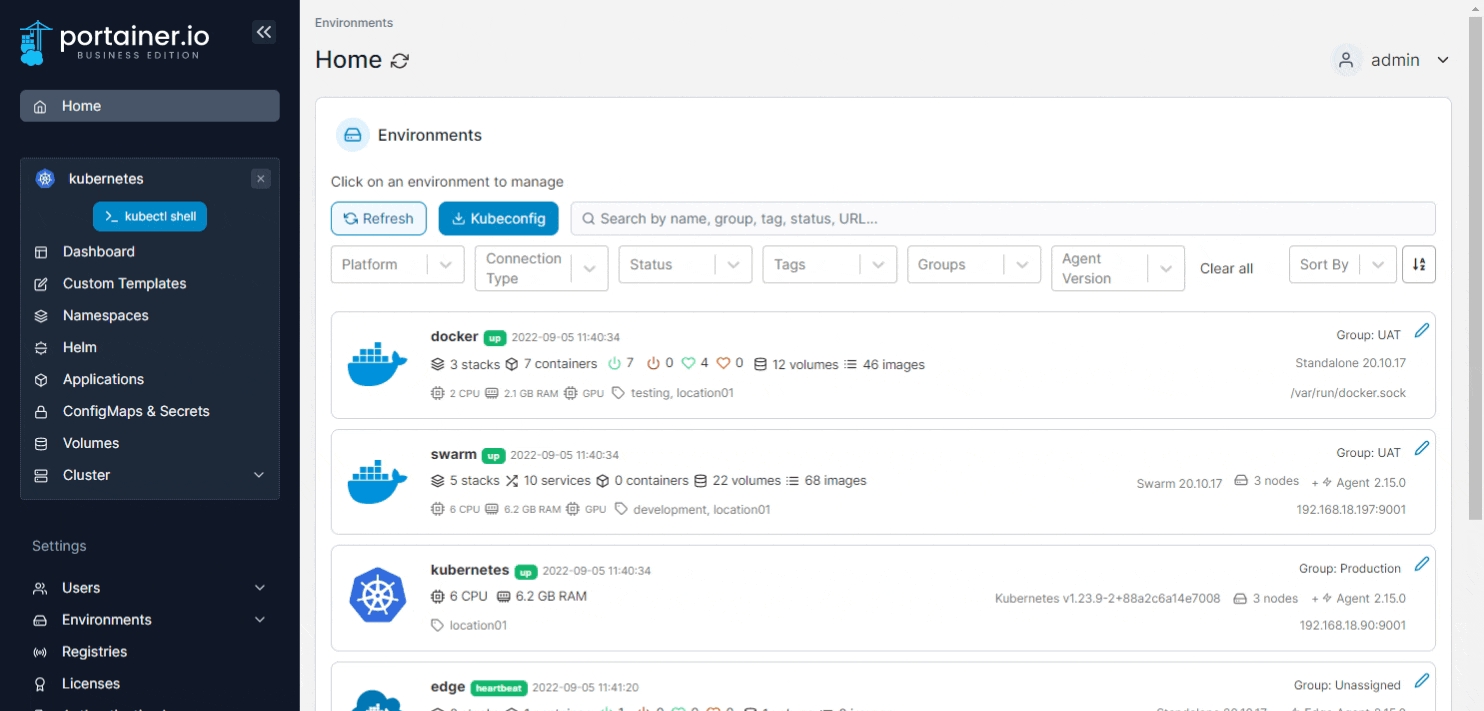Click the environment search input field
The height and width of the screenshot is (711, 1484).
click(x=1002, y=219)
